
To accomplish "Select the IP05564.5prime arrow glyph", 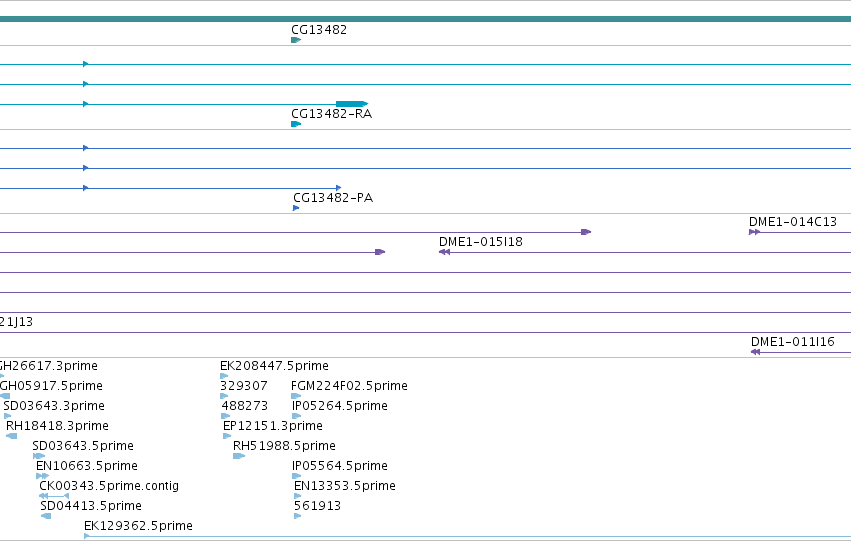I will 296,476.
